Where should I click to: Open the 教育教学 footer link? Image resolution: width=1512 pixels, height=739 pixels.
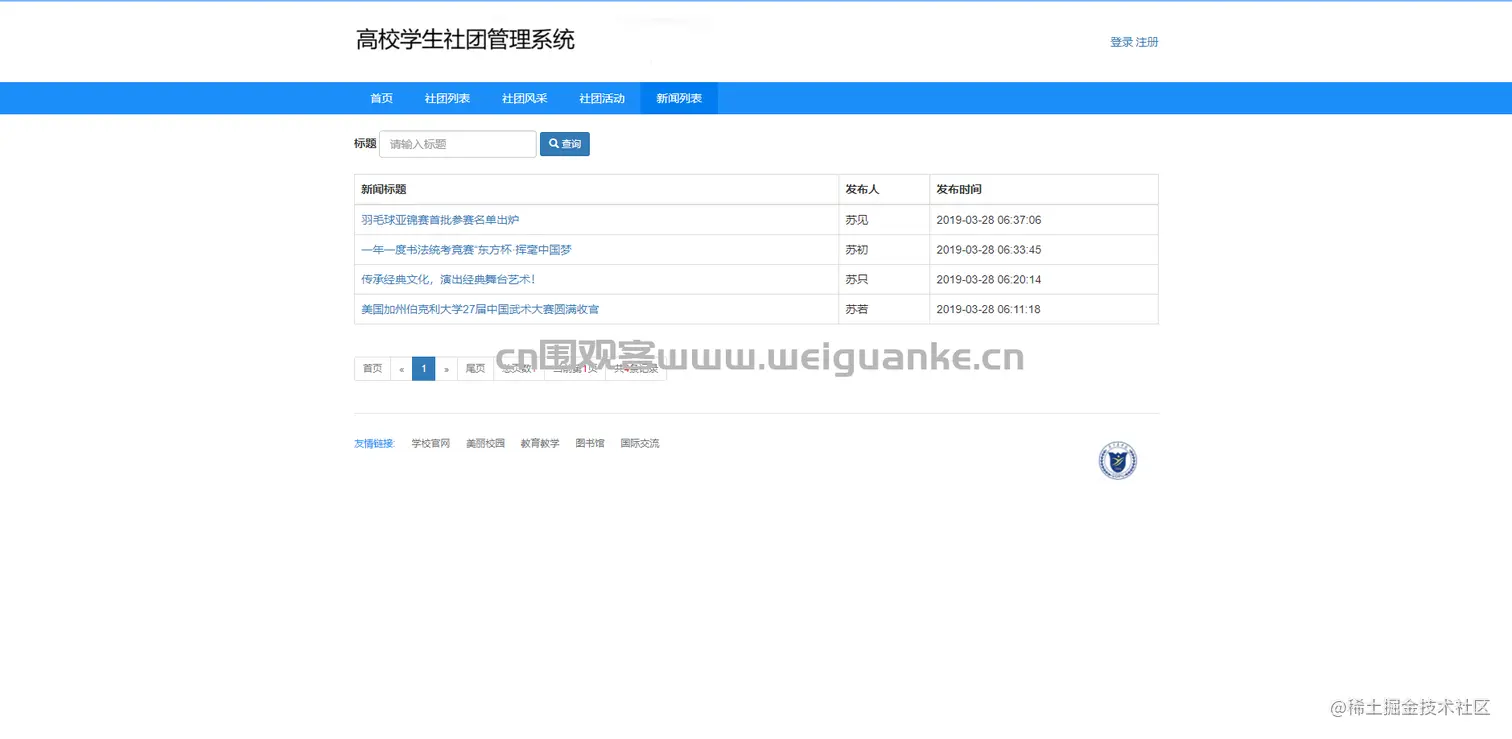tap(540, 443)
